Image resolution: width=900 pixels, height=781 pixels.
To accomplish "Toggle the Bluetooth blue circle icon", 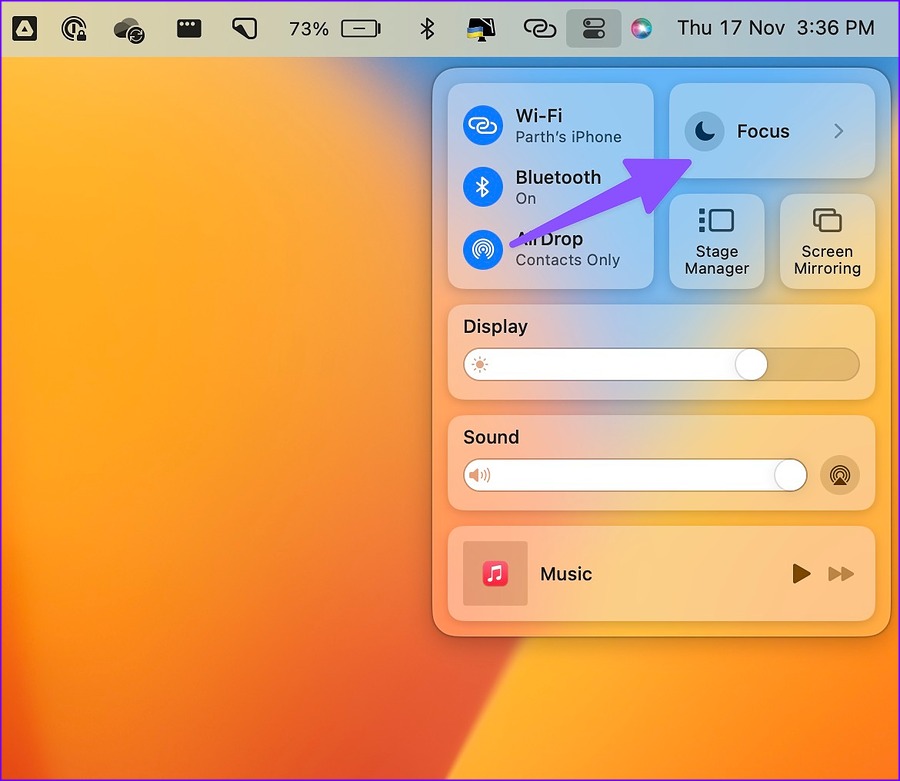I will [483, 187].
